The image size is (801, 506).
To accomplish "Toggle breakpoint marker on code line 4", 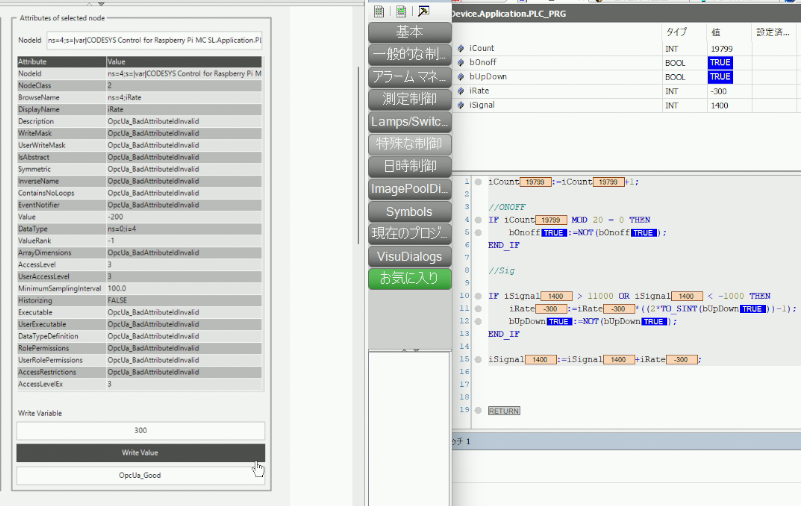I will pos(478,220).
